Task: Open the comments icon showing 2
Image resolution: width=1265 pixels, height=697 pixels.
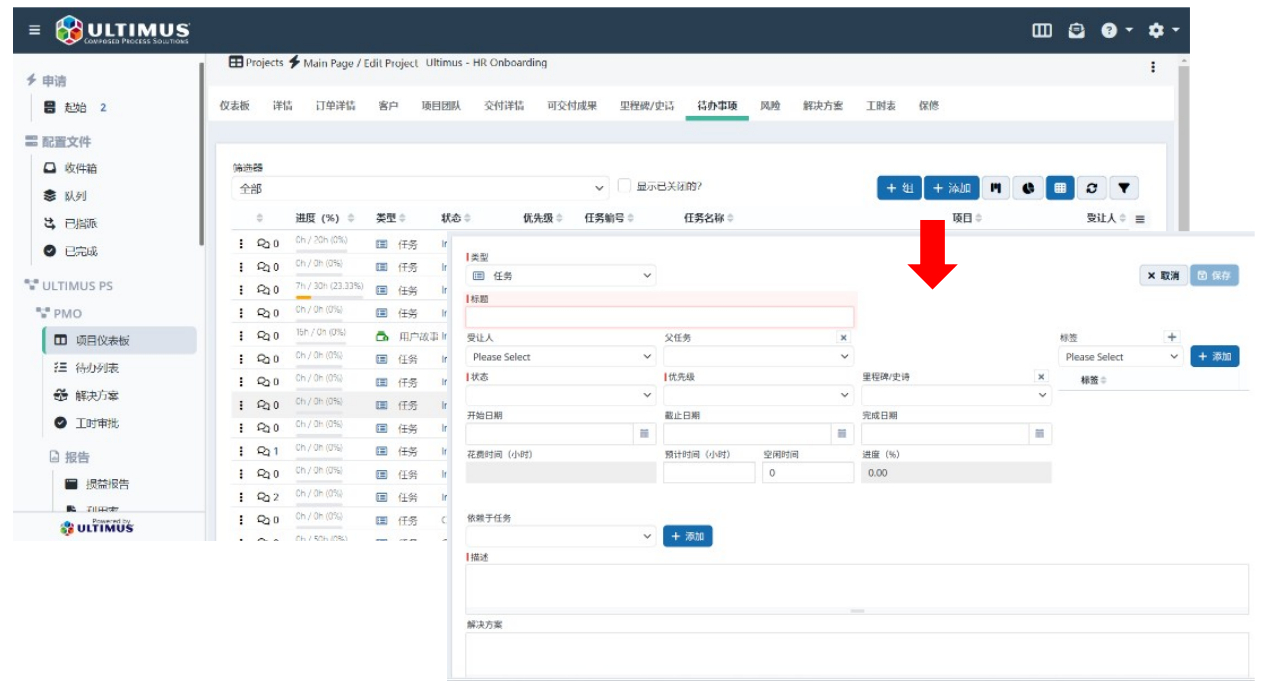Action: 268,497
